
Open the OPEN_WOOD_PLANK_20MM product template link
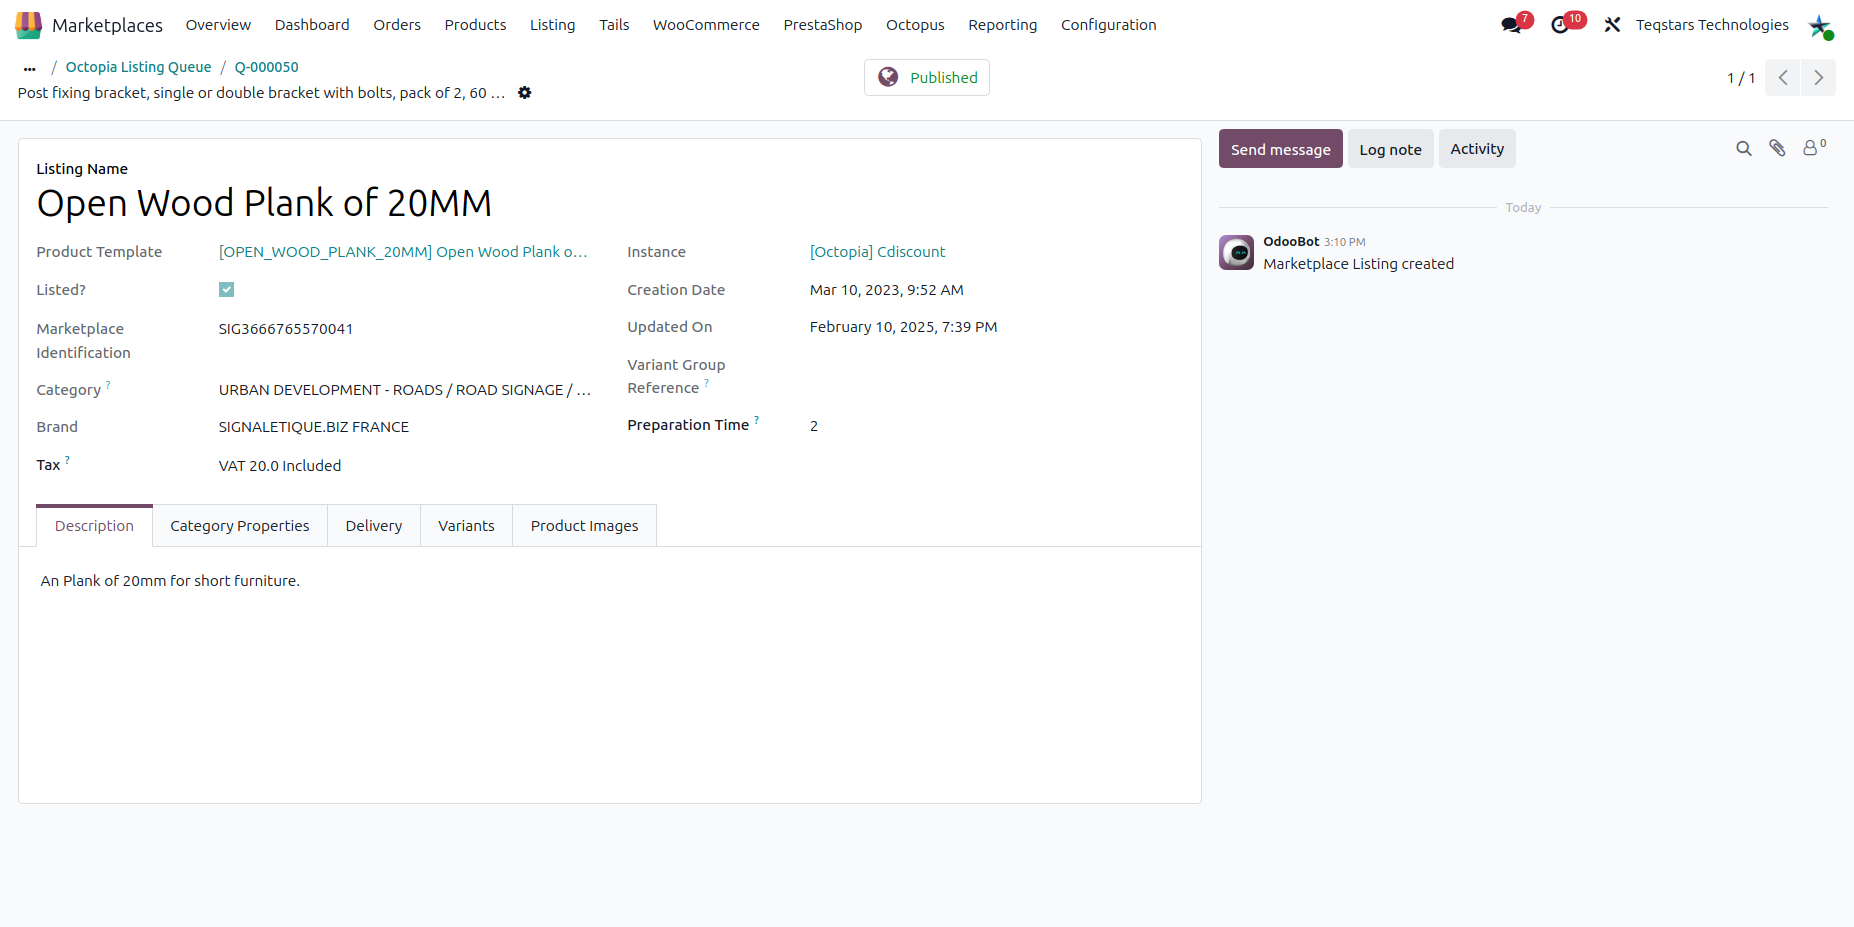403,252
